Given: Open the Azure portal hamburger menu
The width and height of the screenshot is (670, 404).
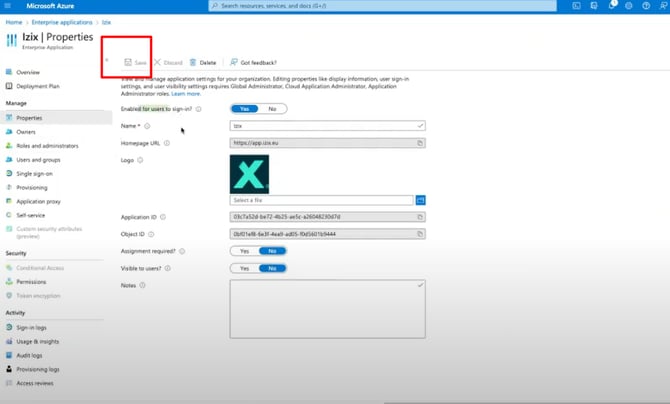Looking at the screenshot, I should 7,6.
